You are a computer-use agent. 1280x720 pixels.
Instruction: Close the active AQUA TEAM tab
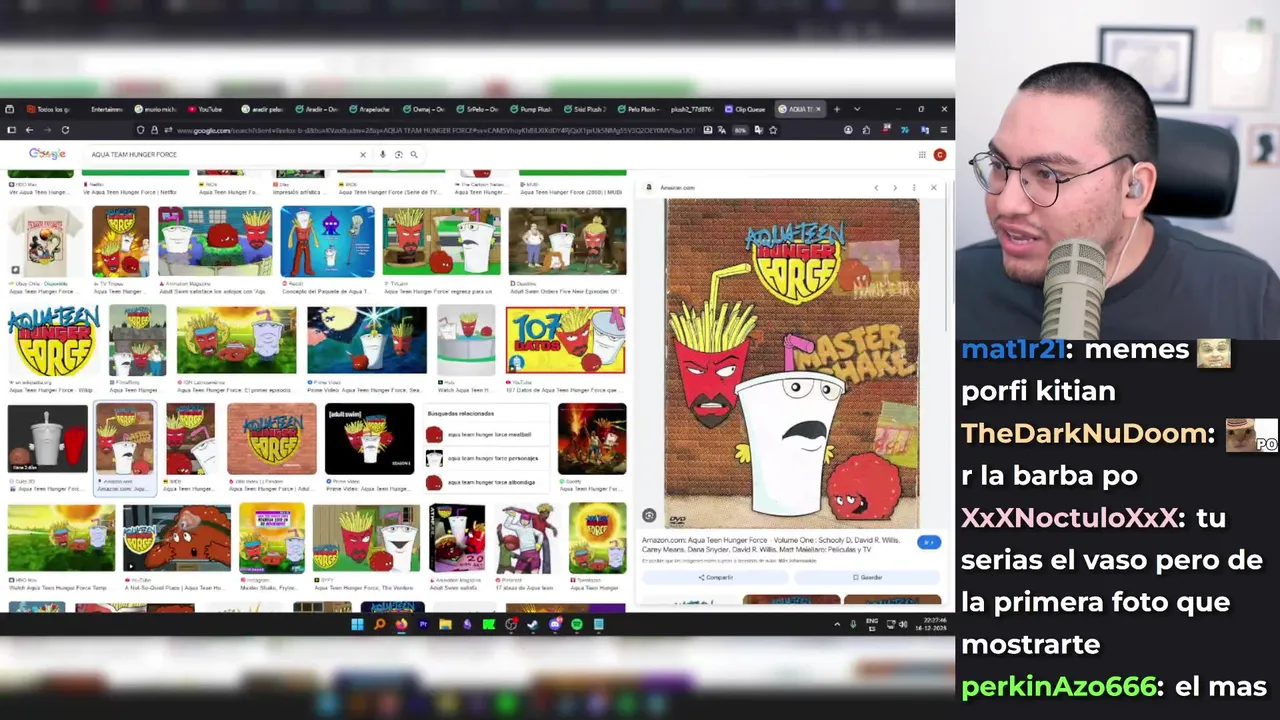pyautogui.click(x=818, y=109)
